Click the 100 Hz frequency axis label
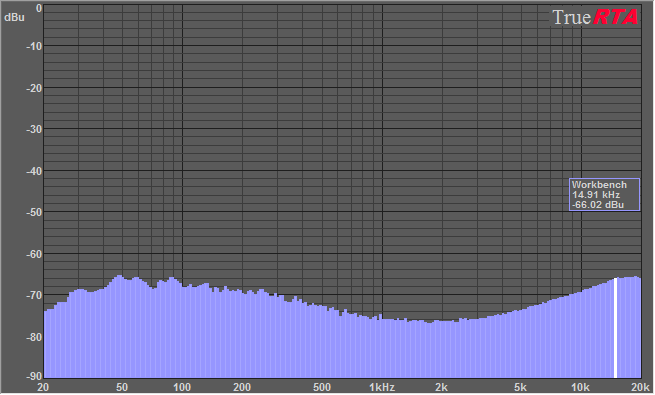This screenshot has width=655, height=395. click(x=182, y=387)
